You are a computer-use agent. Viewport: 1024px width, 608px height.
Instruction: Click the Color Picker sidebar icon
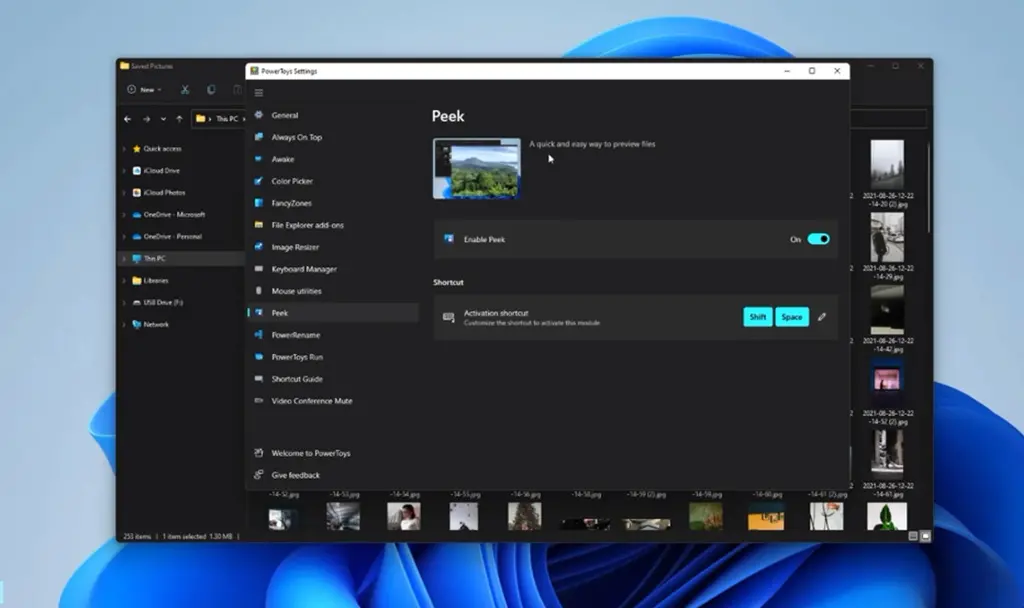coord(259,181)
